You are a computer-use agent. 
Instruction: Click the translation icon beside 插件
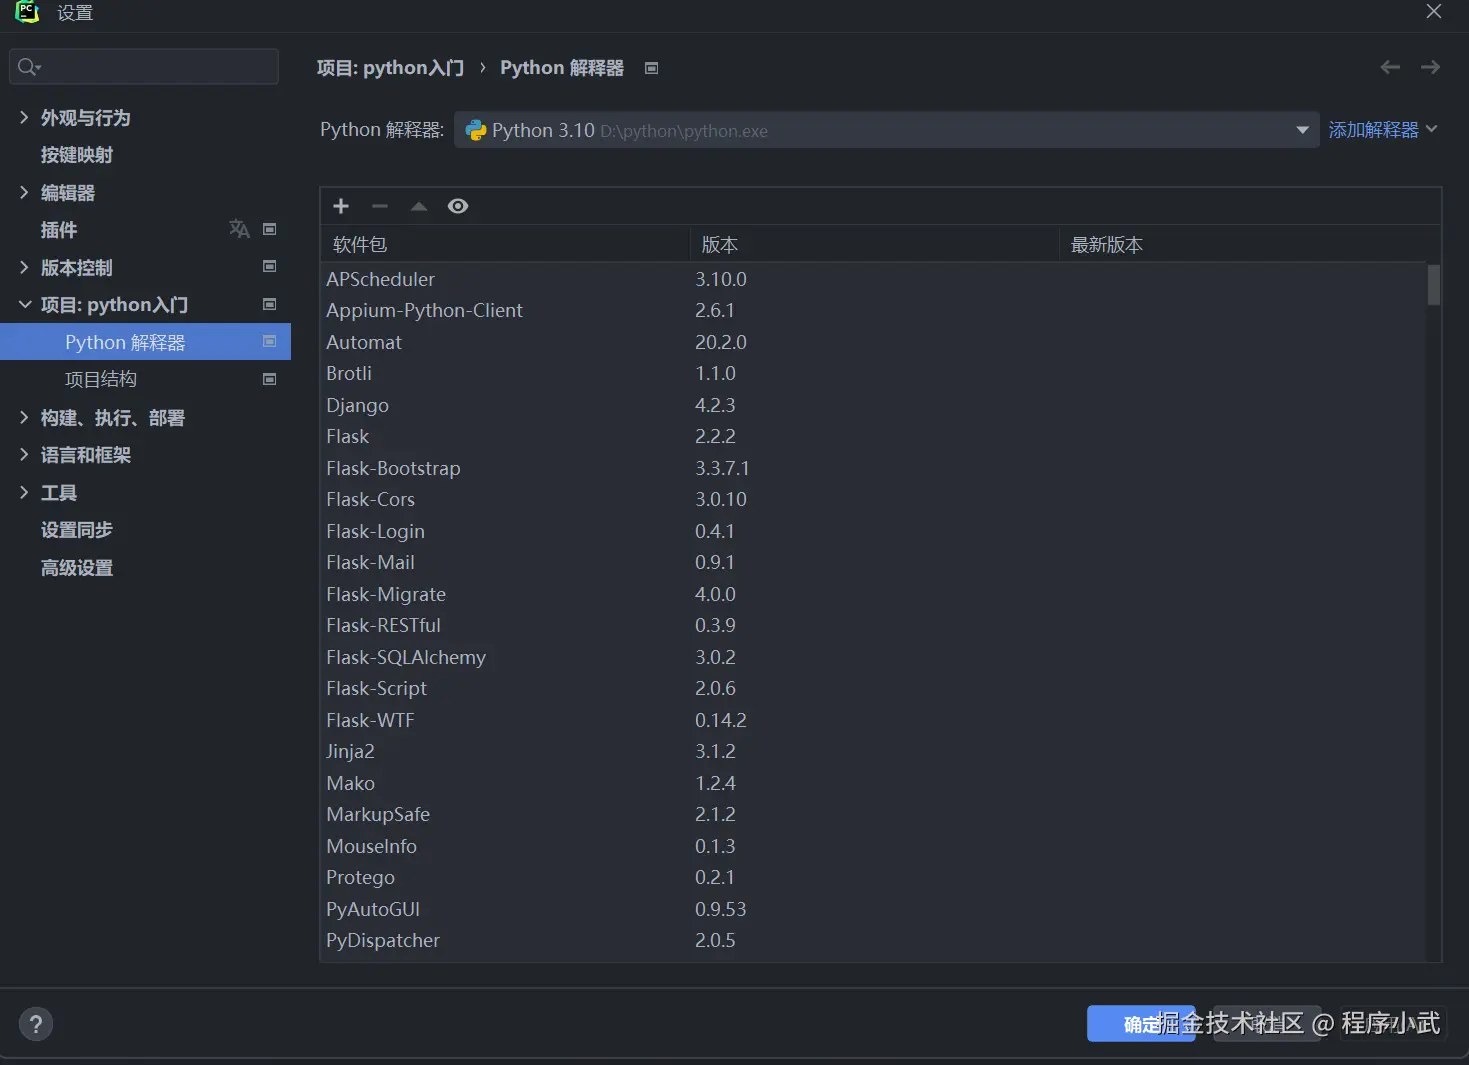pos(239,229)
